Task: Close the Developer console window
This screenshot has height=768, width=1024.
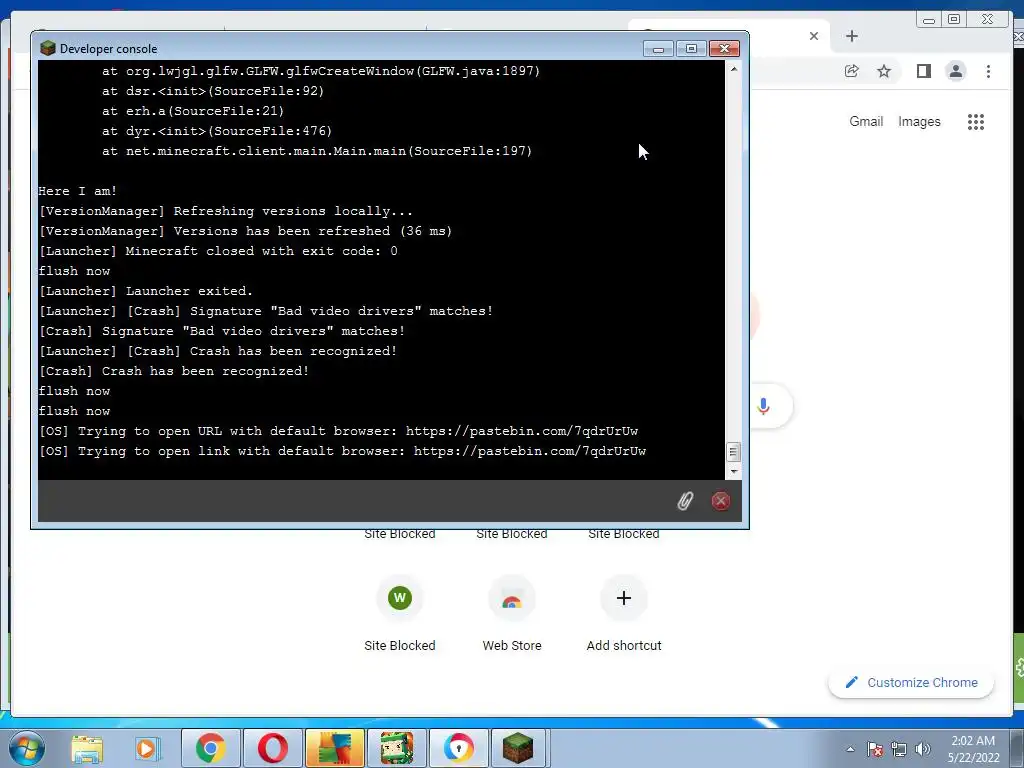Action: click(724, 49)
